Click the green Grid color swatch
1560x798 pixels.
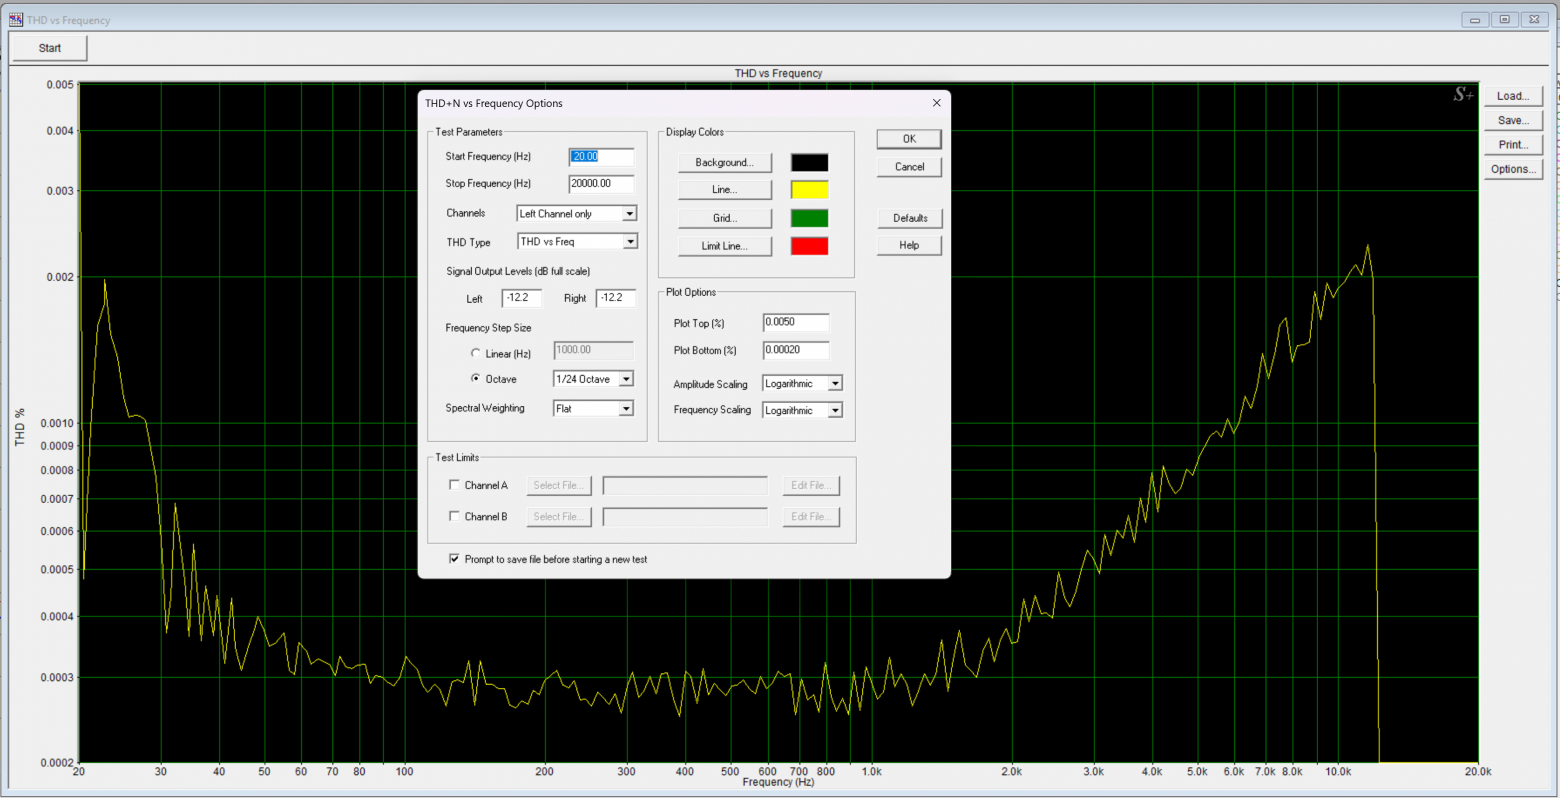(x=809, y=218)
